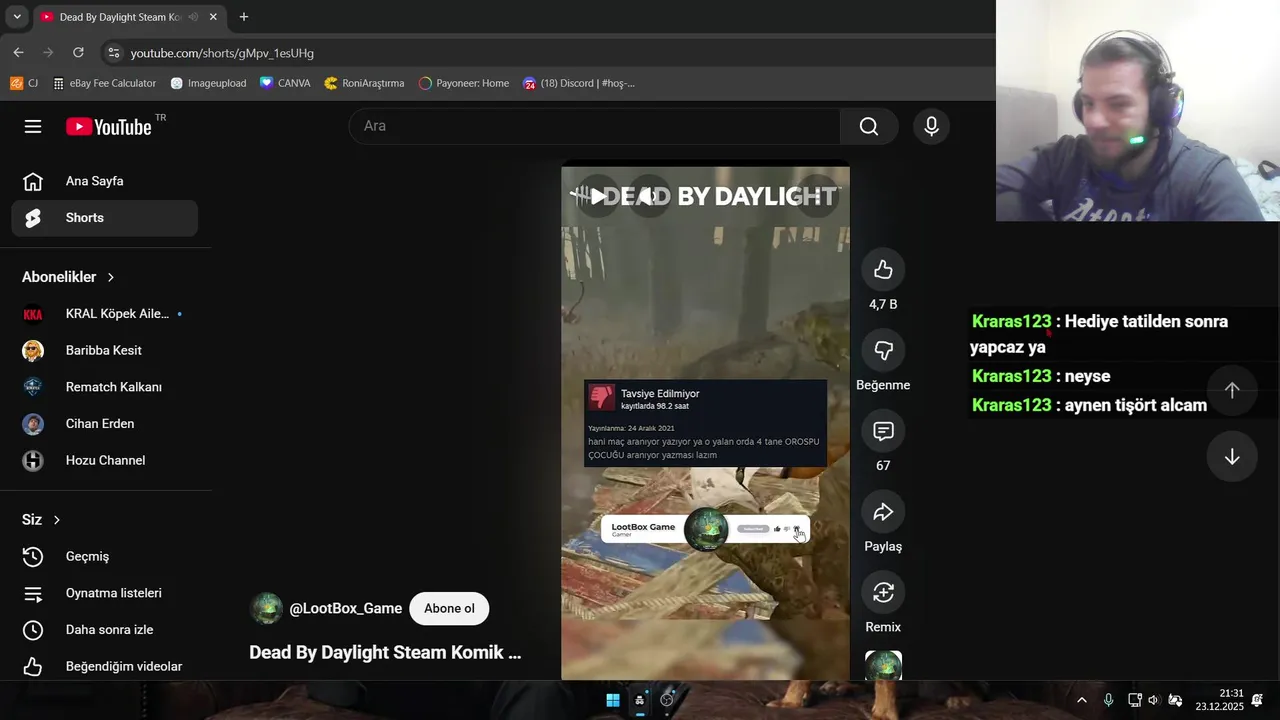Open the network icon in system tray
The width and height of the screenshot is (1280, 720).
click(x=1135, y=700)
